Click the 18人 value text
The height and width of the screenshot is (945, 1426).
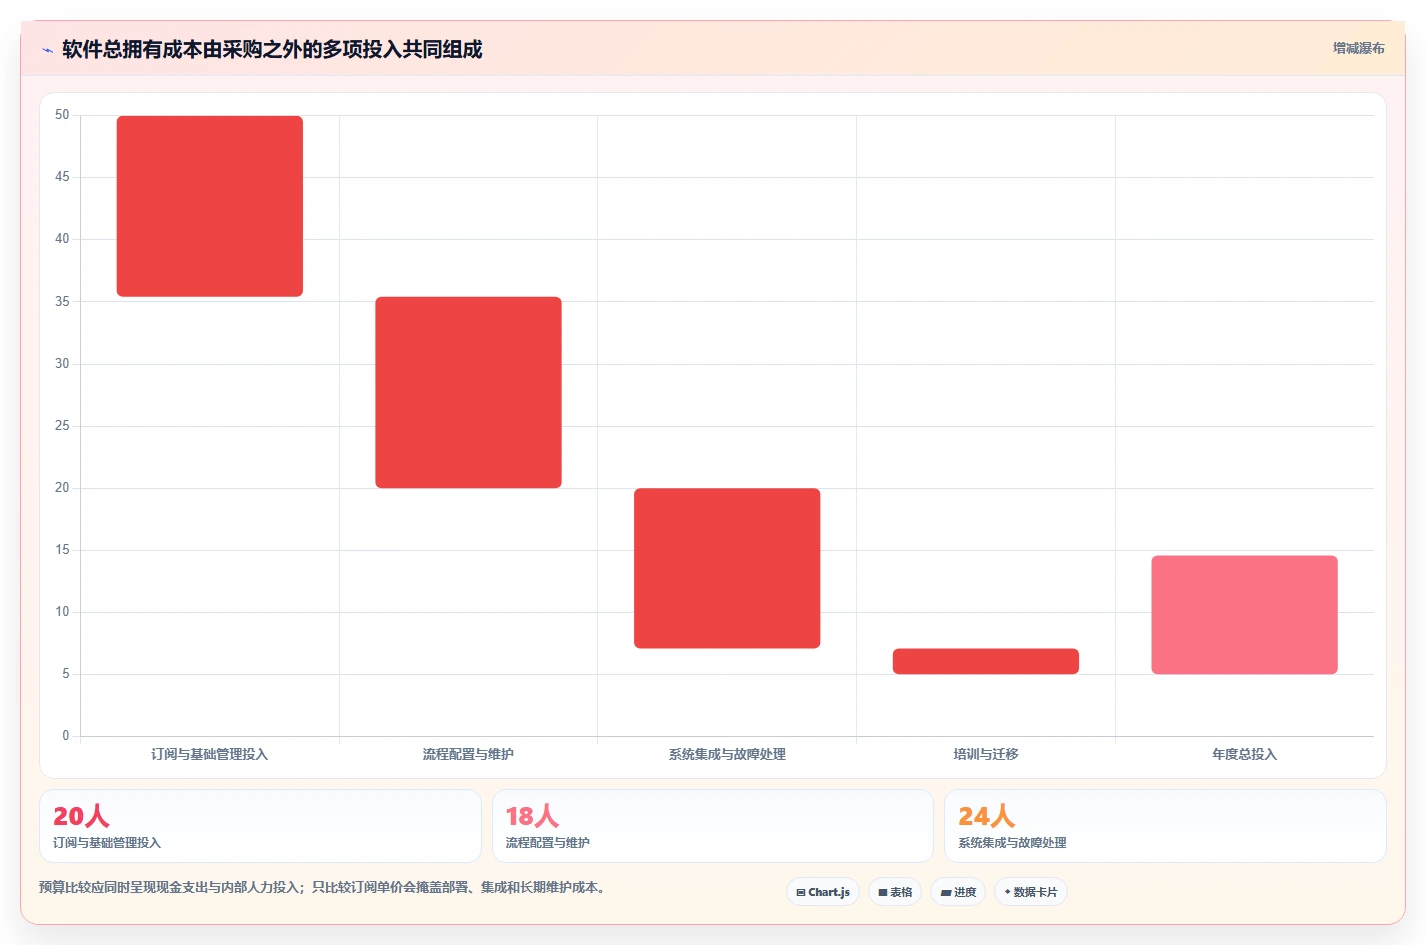point(533,816)
